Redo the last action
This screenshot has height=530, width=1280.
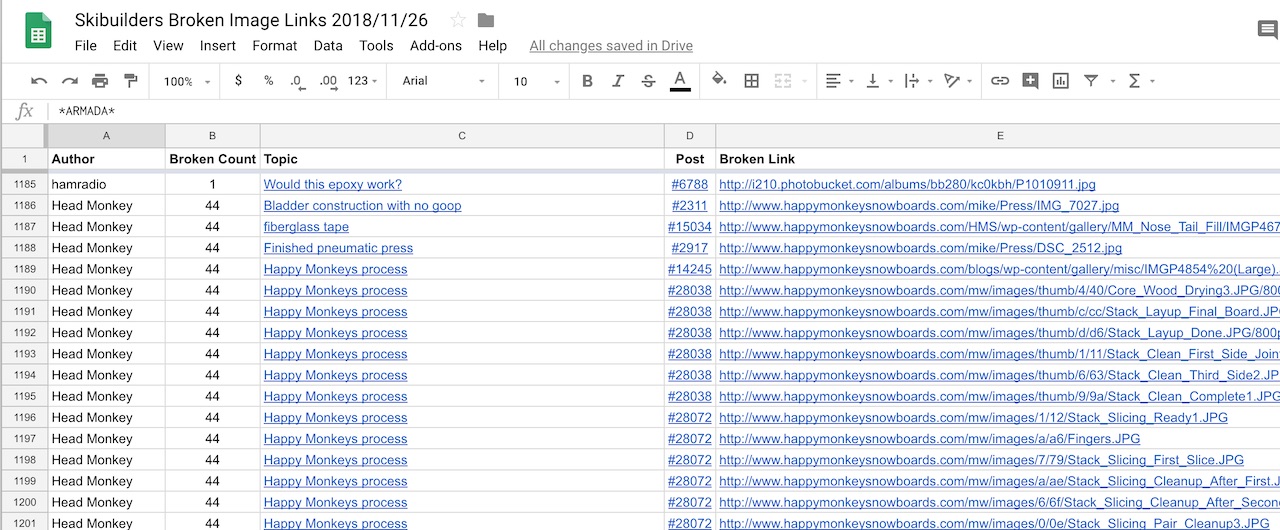coord(69,81)
